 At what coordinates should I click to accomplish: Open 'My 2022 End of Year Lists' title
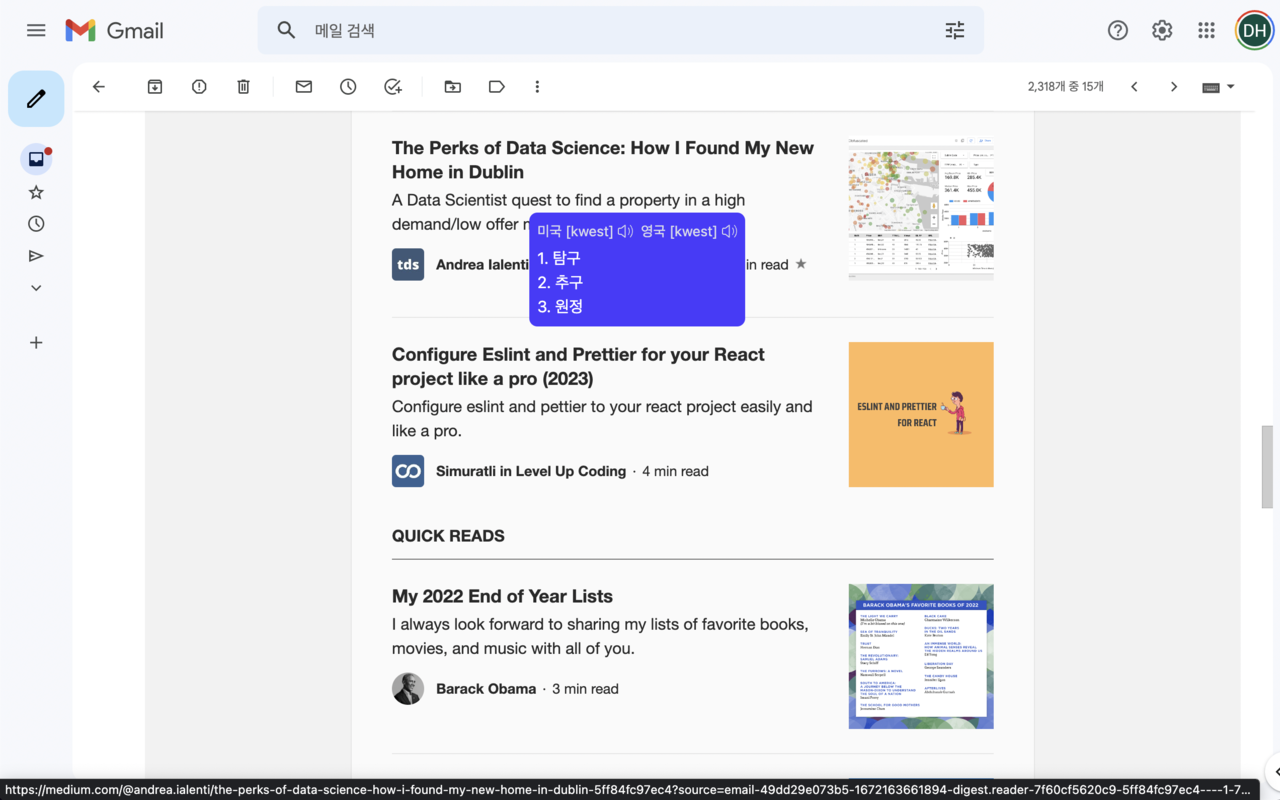click(x=502, y=596)
